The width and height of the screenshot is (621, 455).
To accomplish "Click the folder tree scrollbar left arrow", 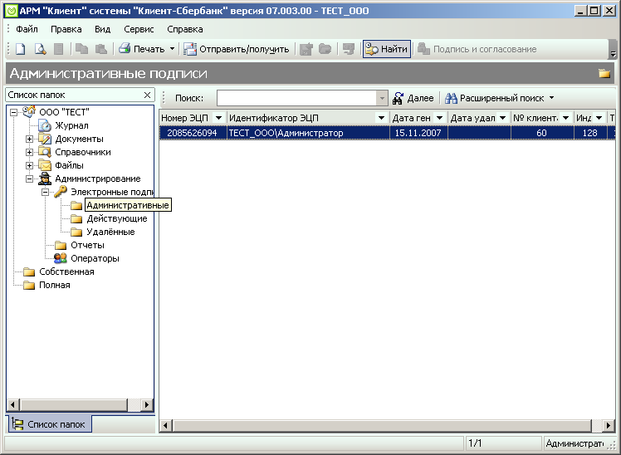I will [13, 405].
